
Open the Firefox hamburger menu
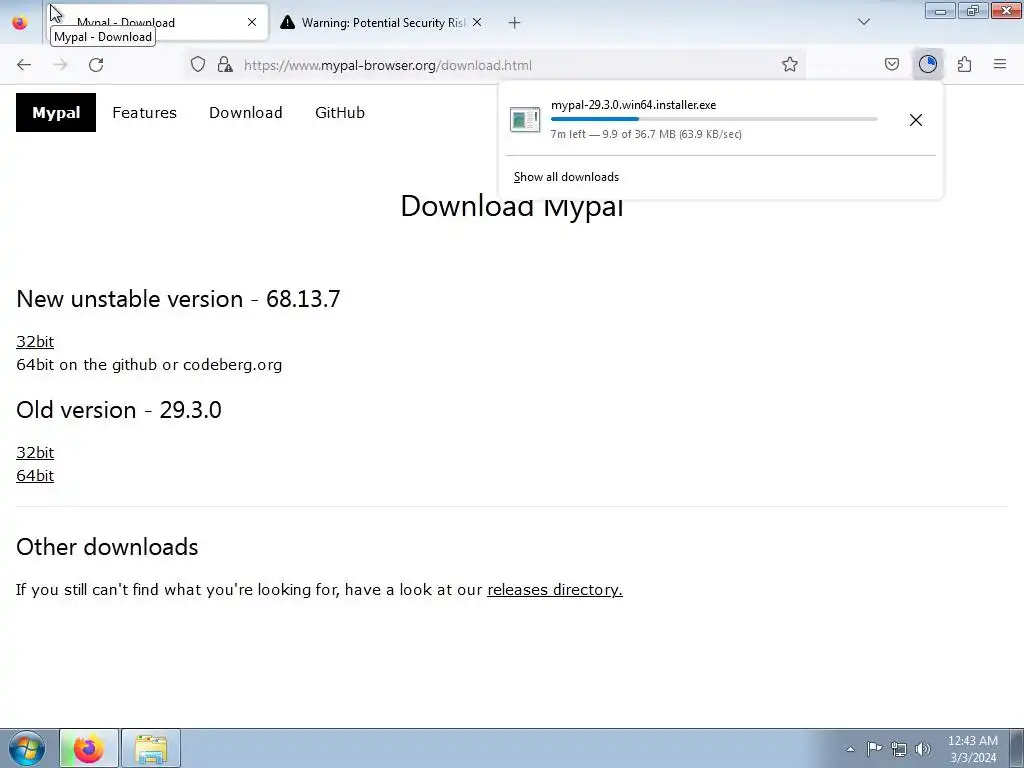tap(1000, 64)
